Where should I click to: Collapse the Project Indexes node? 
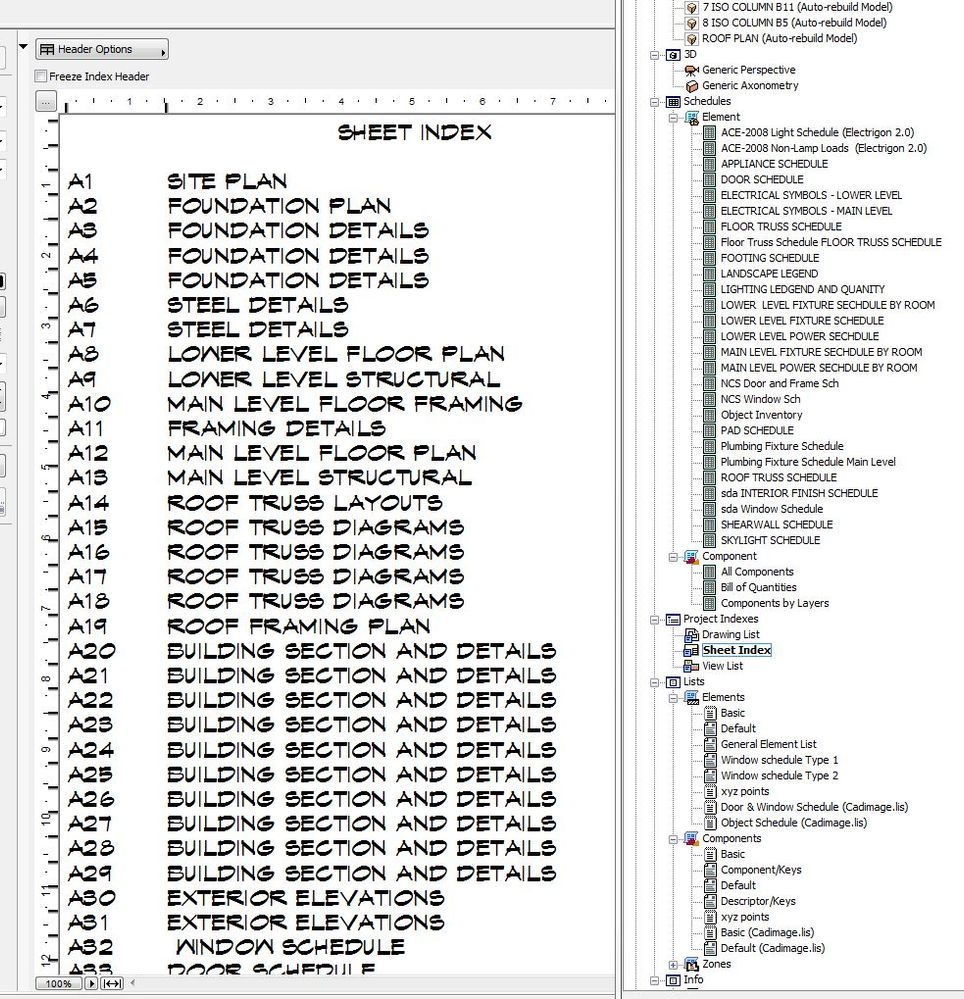[654, 619]
